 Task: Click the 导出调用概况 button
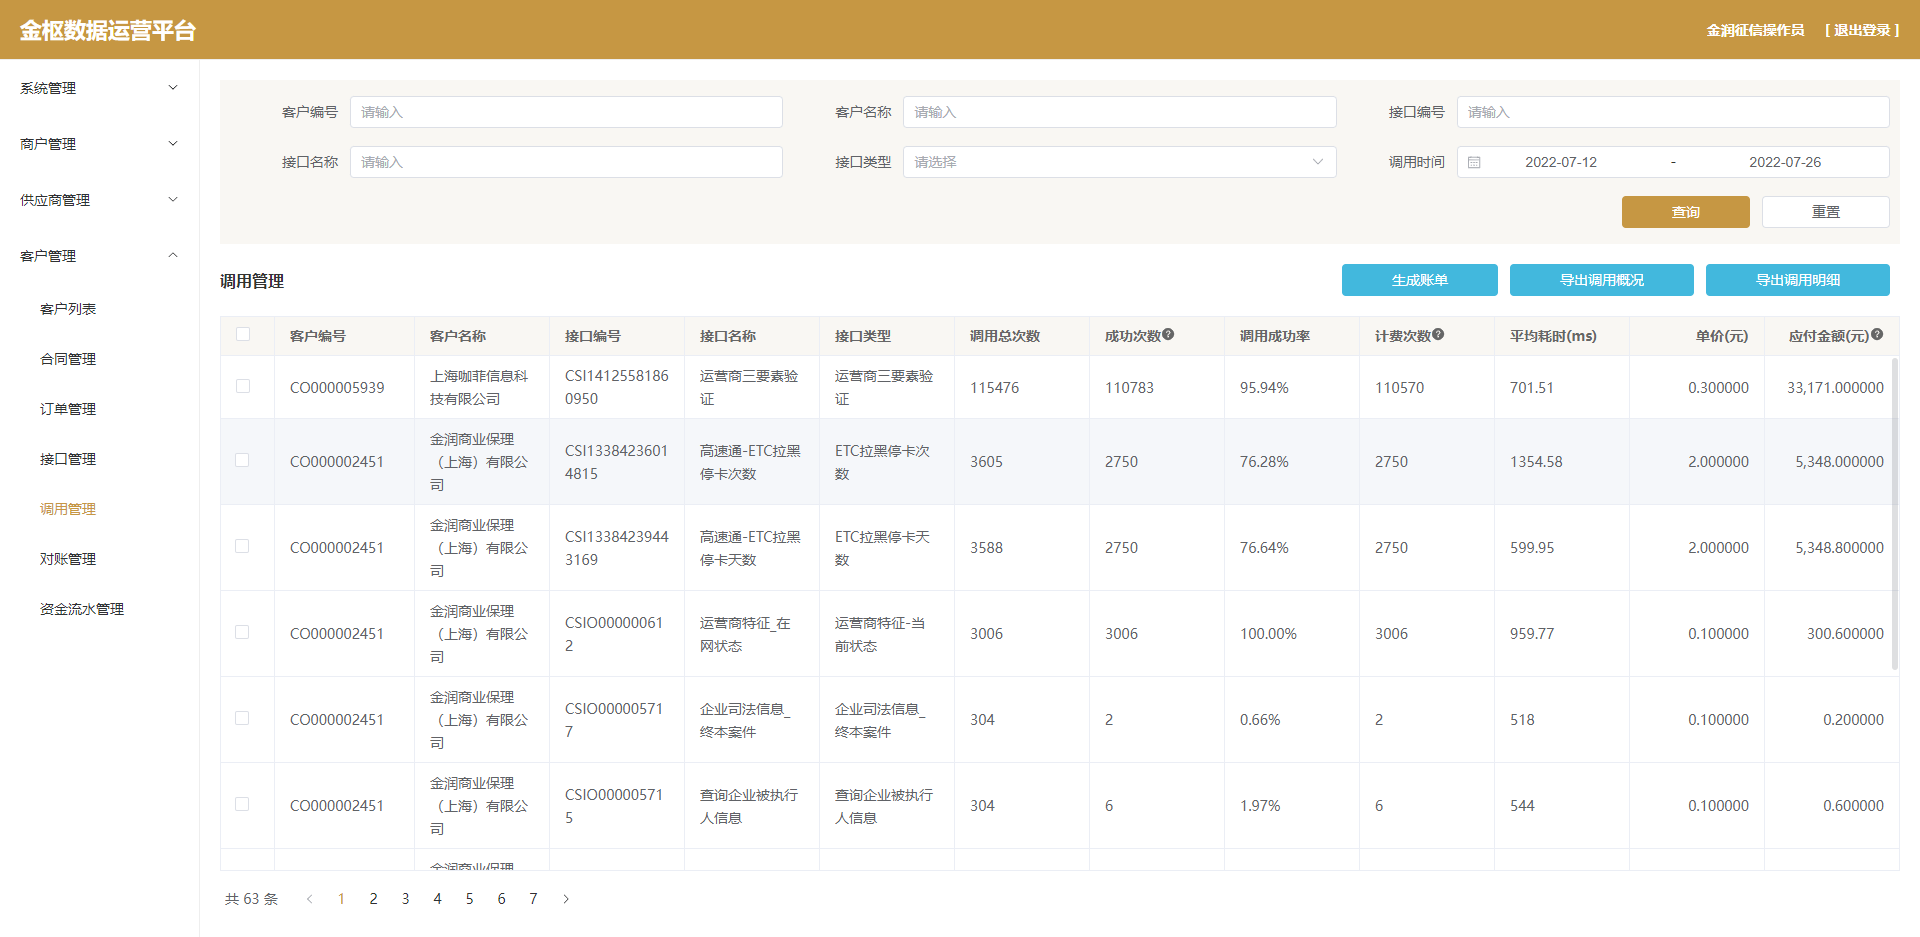tap(1602, 280)
